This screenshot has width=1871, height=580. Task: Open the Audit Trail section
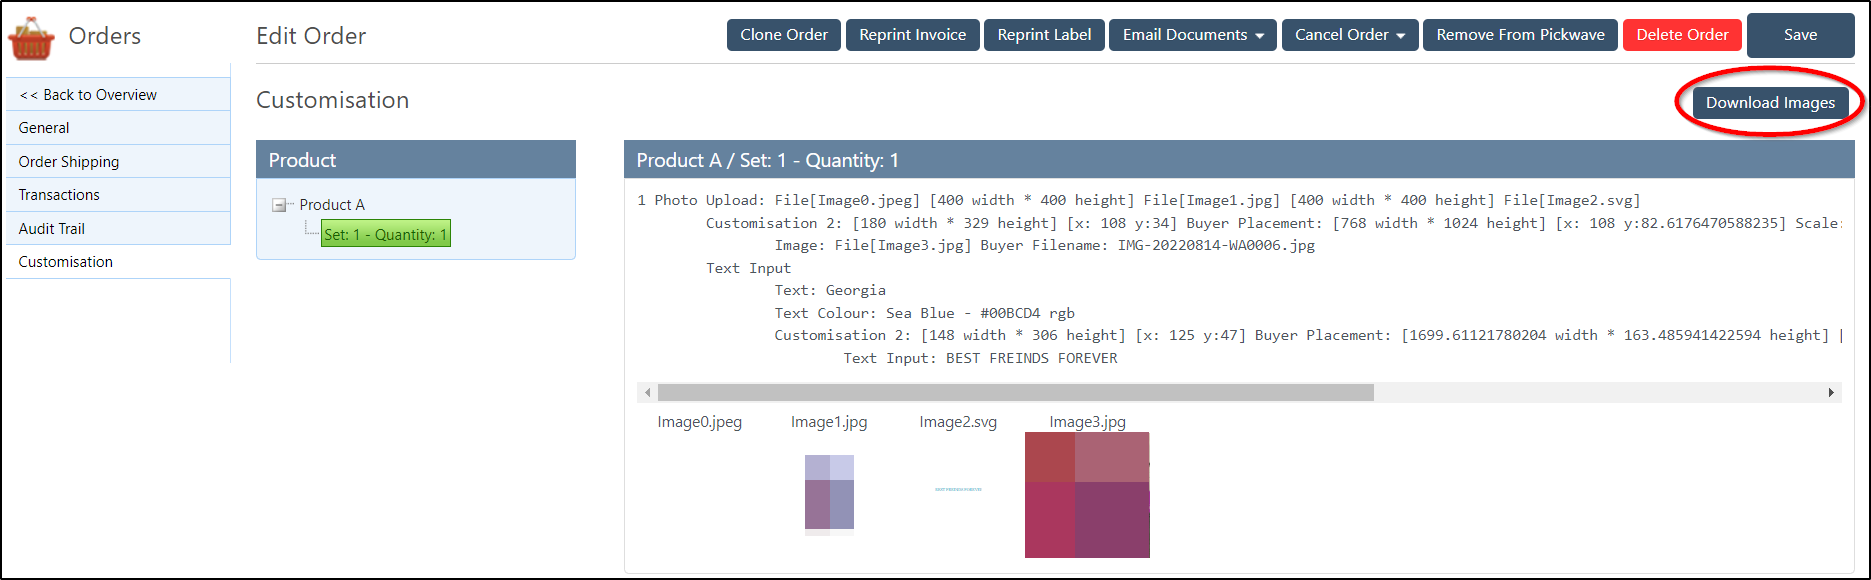52,229
